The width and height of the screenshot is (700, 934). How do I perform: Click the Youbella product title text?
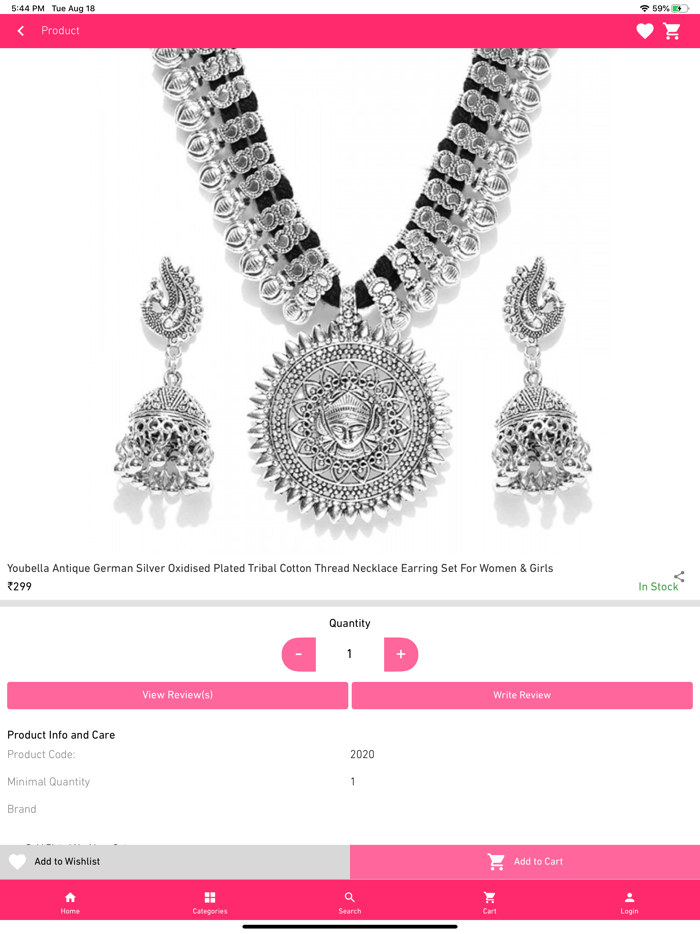click(280, 568)
